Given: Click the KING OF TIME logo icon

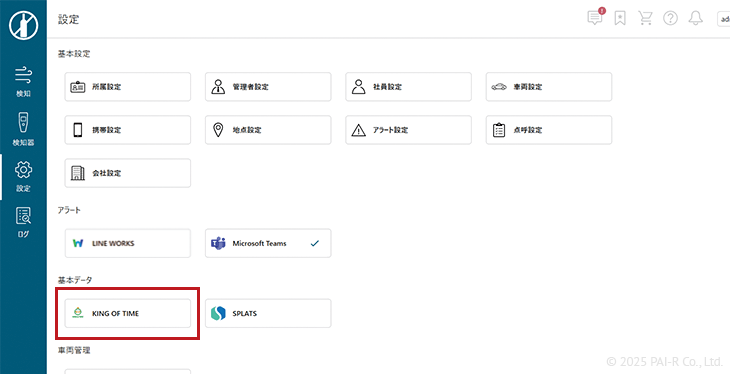Looking at the screenshot, I should 78,313.
